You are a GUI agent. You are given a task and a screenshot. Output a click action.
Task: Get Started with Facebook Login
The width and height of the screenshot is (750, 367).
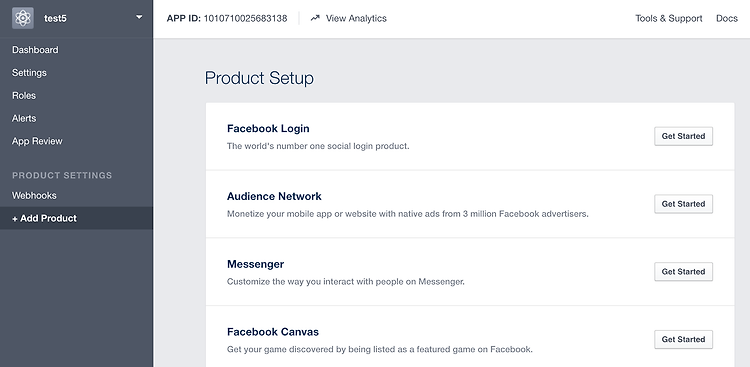[684, 136]
